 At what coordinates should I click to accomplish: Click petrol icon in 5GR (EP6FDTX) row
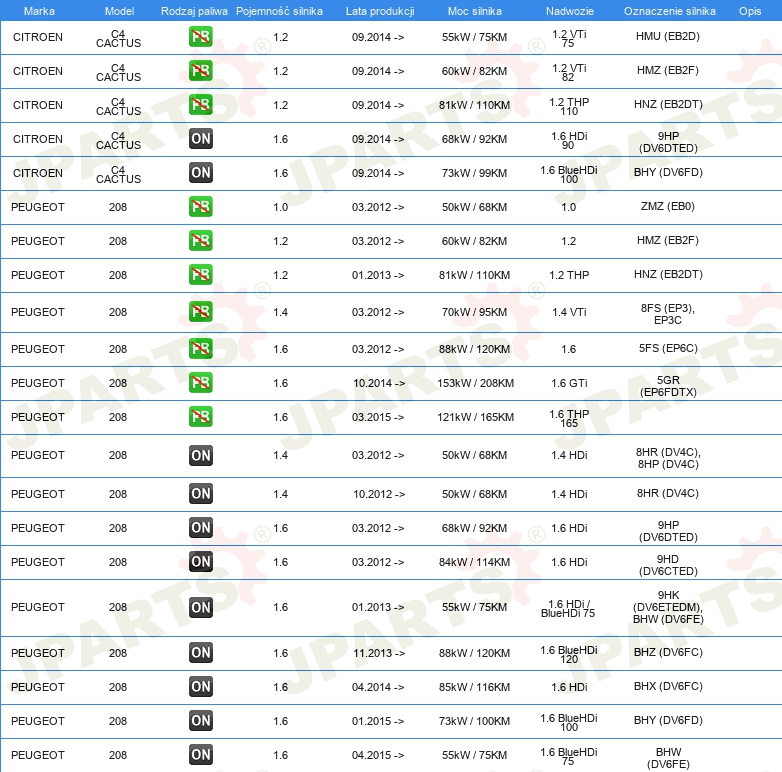[x=200, y=383]
